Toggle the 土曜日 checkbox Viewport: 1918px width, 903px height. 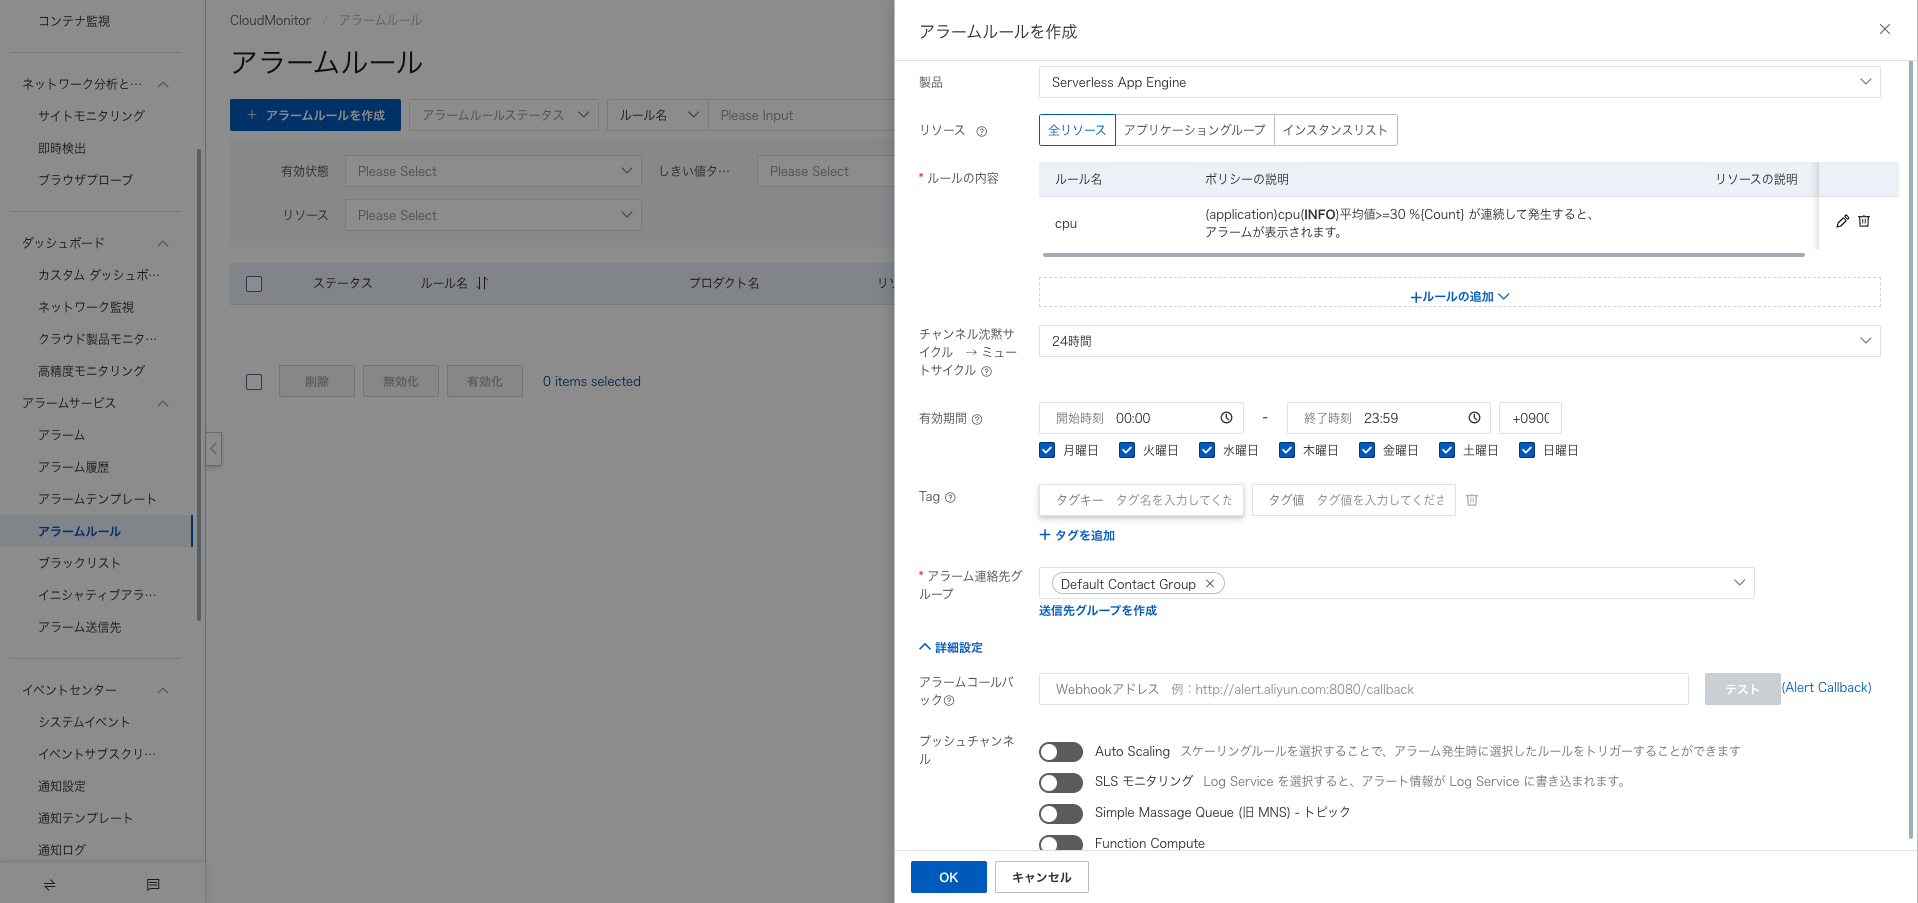pos(1447,450)
